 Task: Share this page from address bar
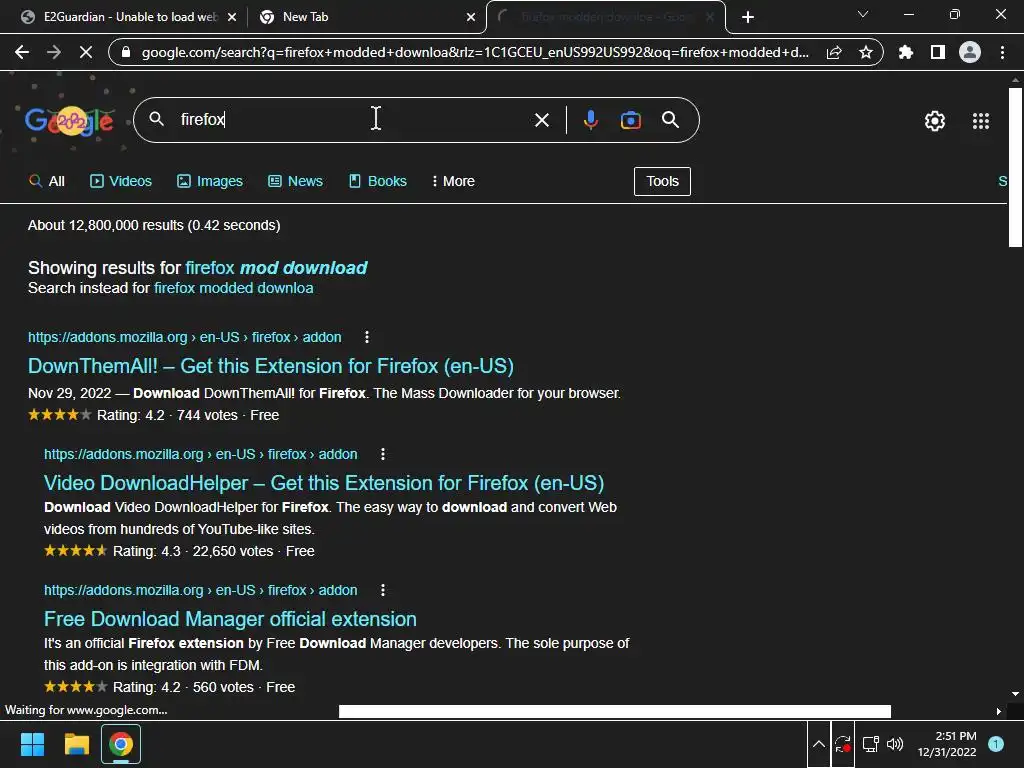(834, 52)
